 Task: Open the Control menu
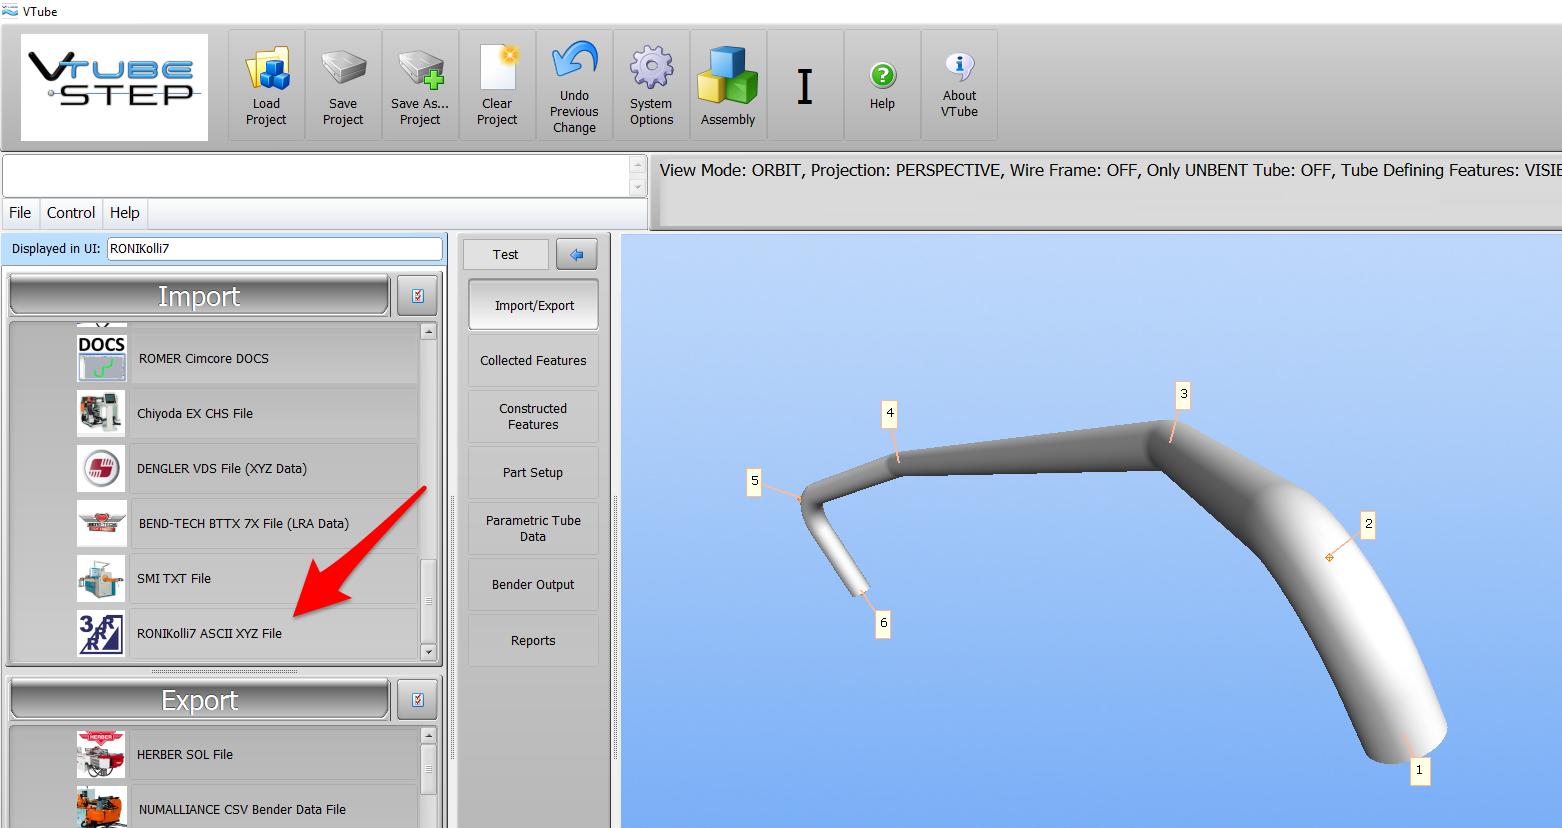point(71,213)
